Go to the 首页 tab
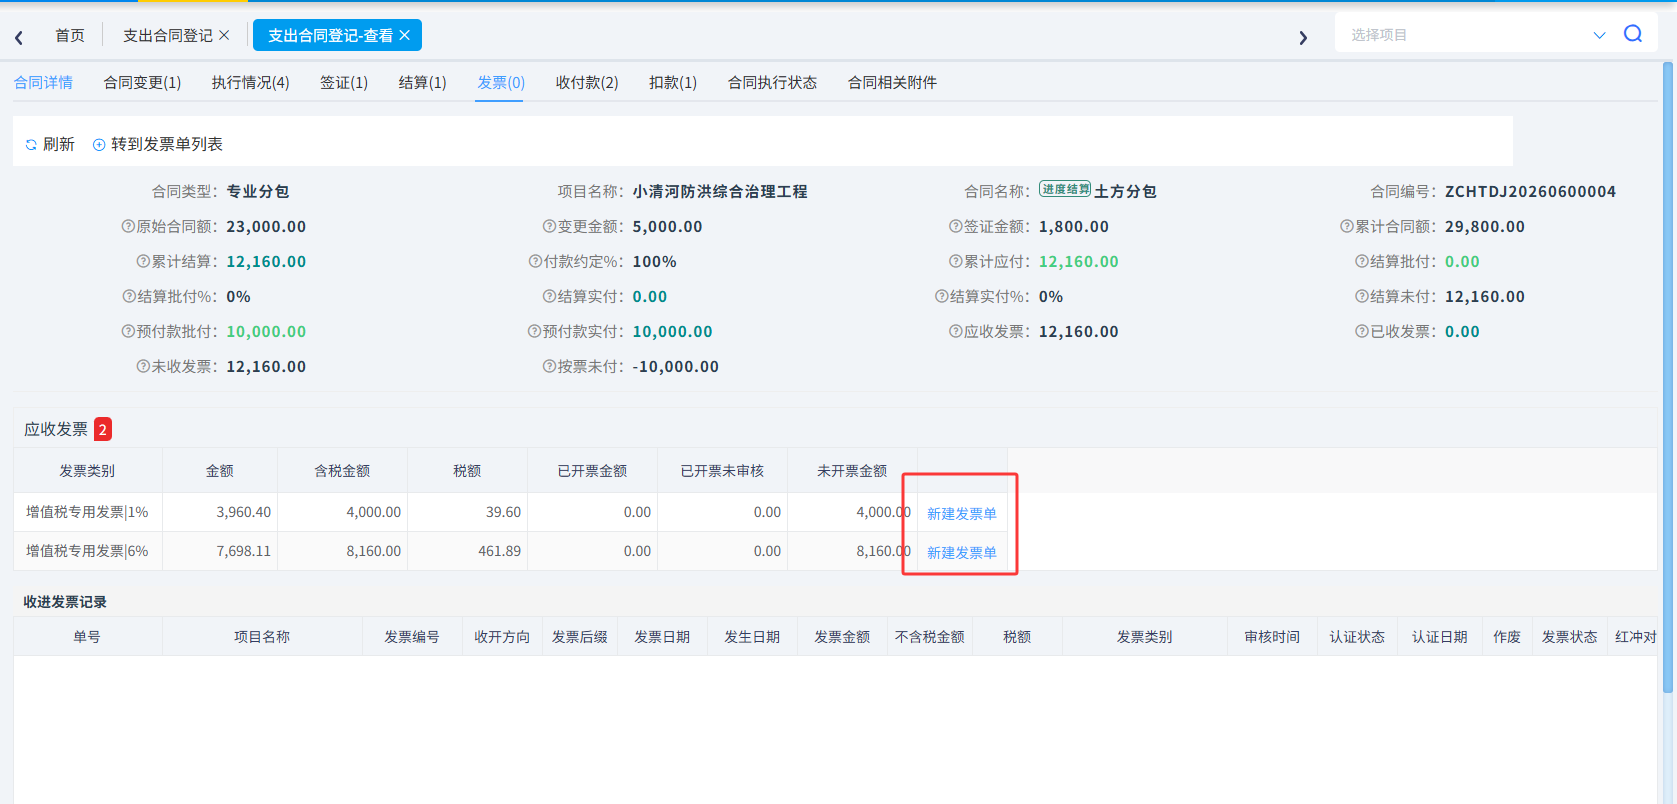This screenshot has height=804, width=1677. 70,35
